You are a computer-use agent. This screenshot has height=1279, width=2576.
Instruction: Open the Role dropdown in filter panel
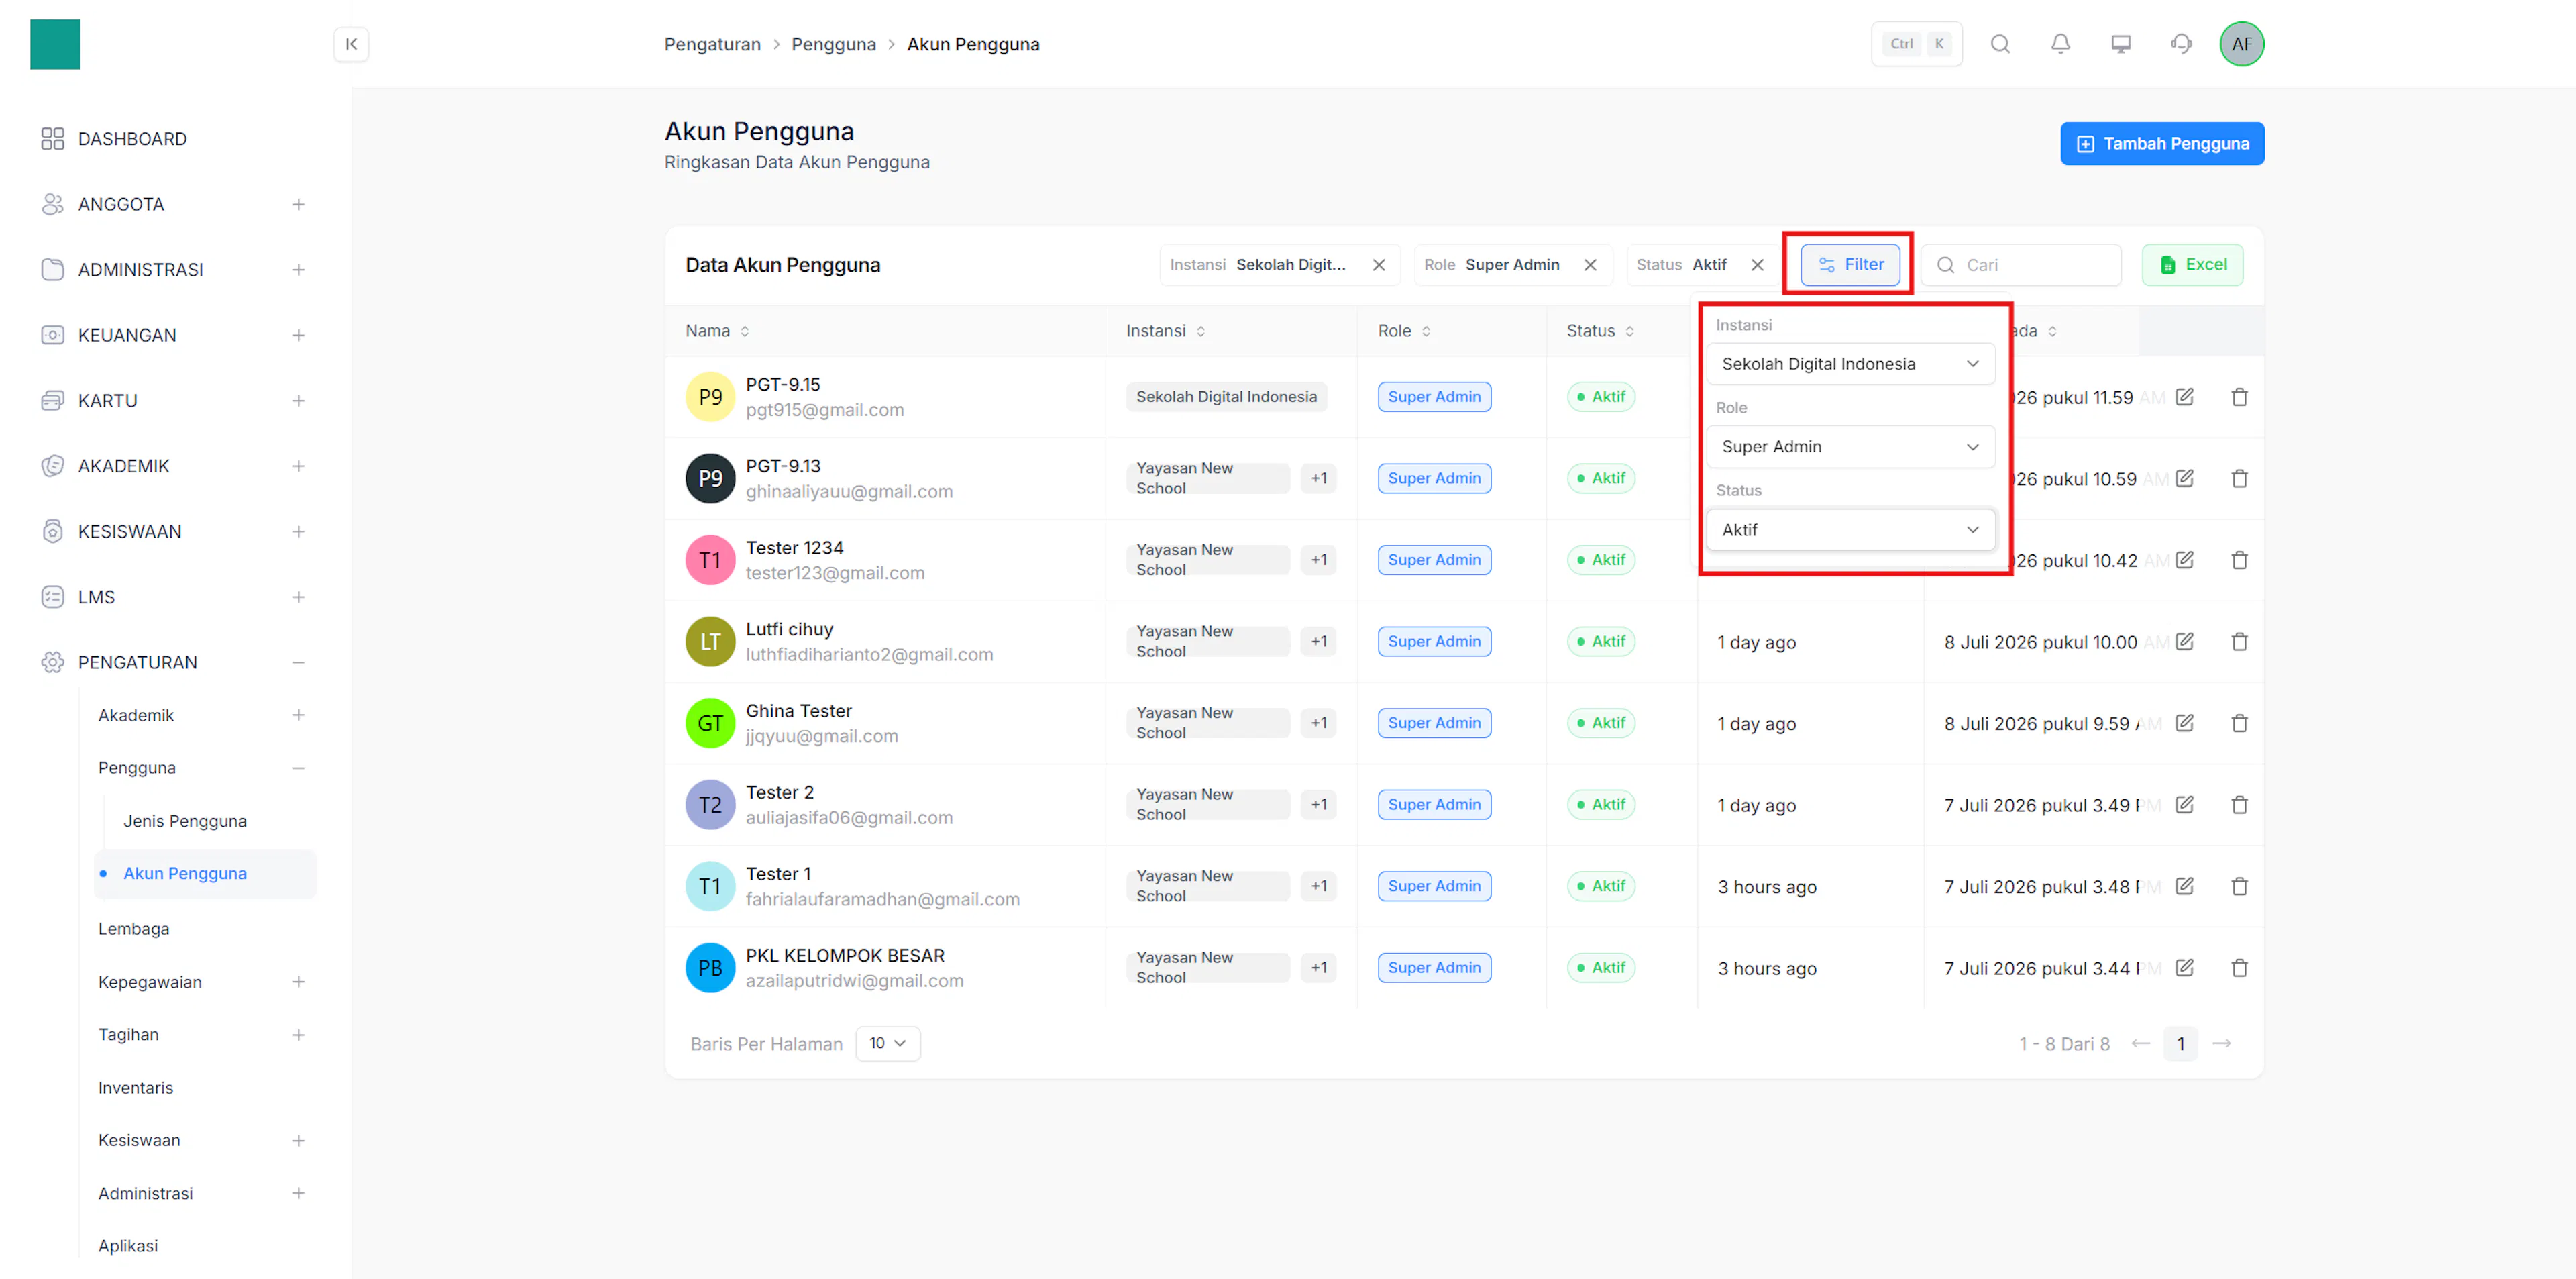click(1850, 447)
